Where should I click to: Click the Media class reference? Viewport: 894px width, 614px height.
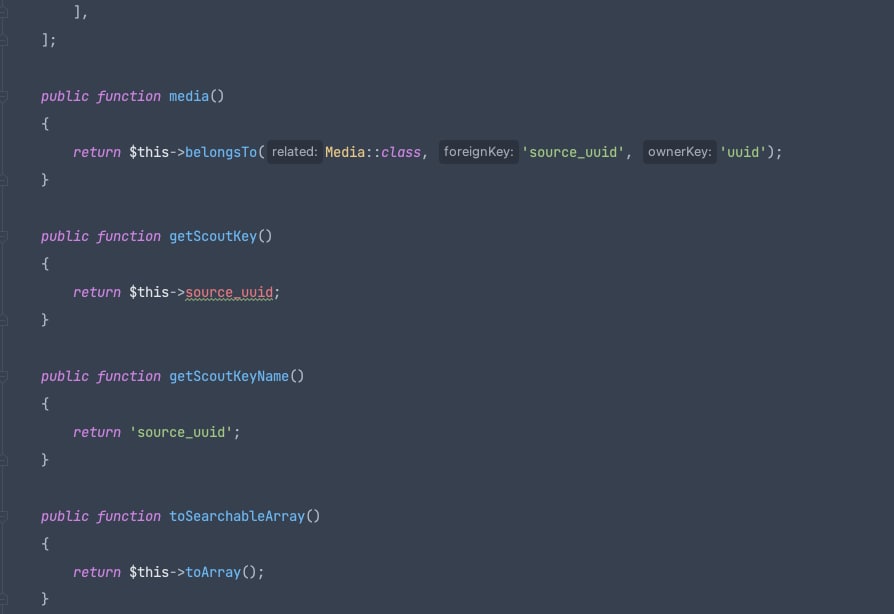pyautogui.click(x=345, y=152)
